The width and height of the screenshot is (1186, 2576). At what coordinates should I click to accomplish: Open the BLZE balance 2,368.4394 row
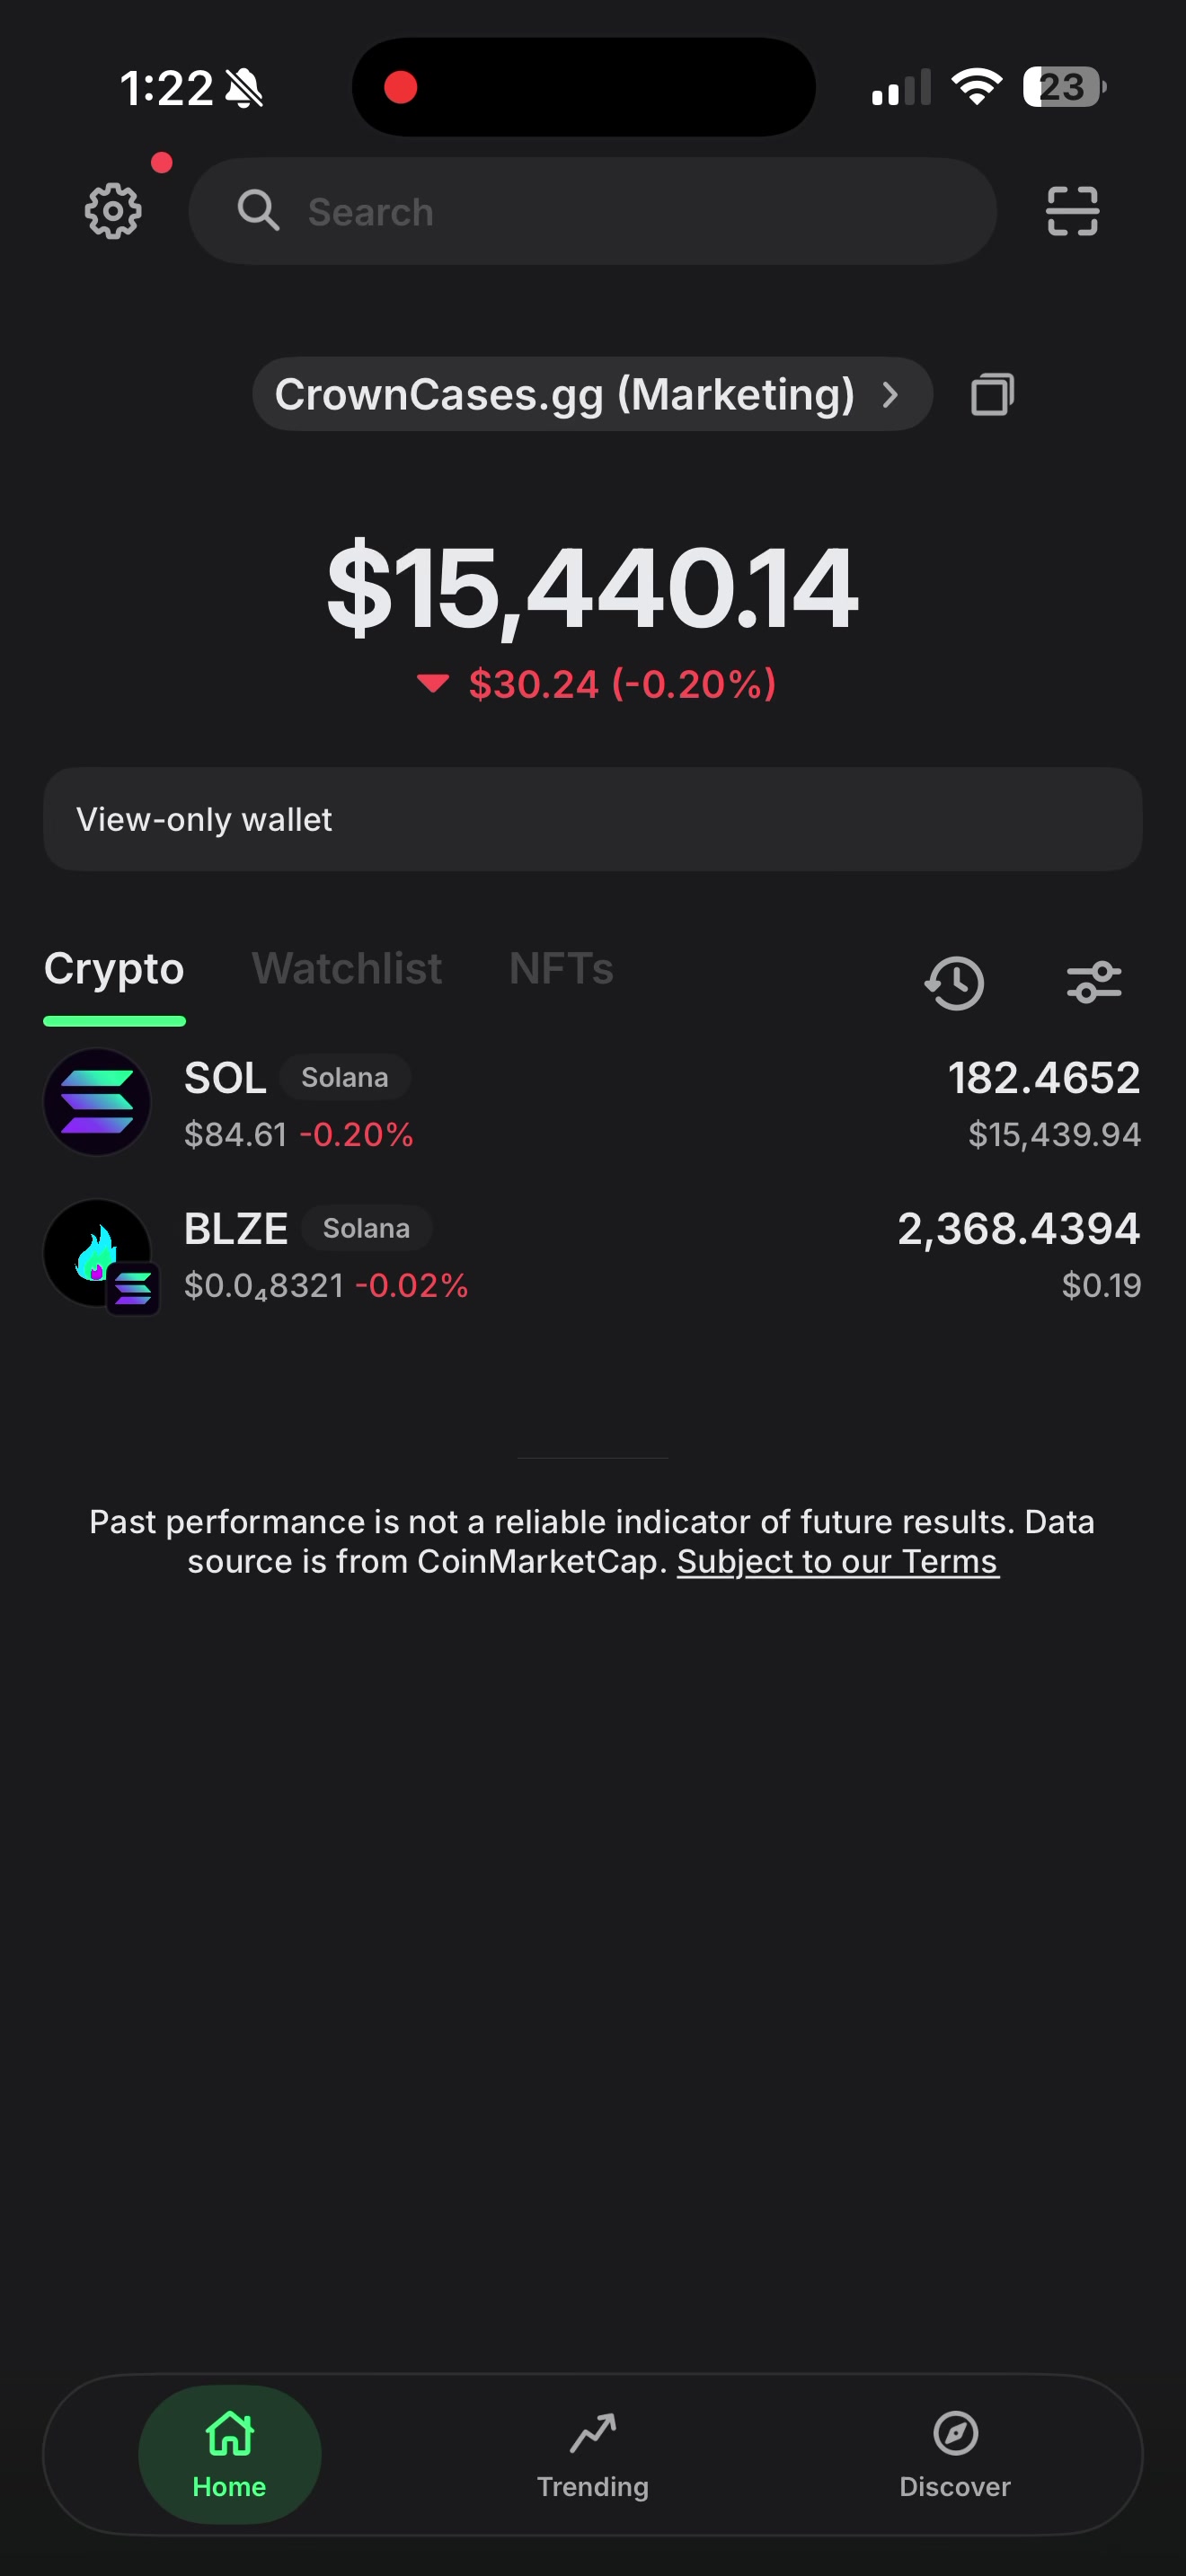coord(593,1253)
